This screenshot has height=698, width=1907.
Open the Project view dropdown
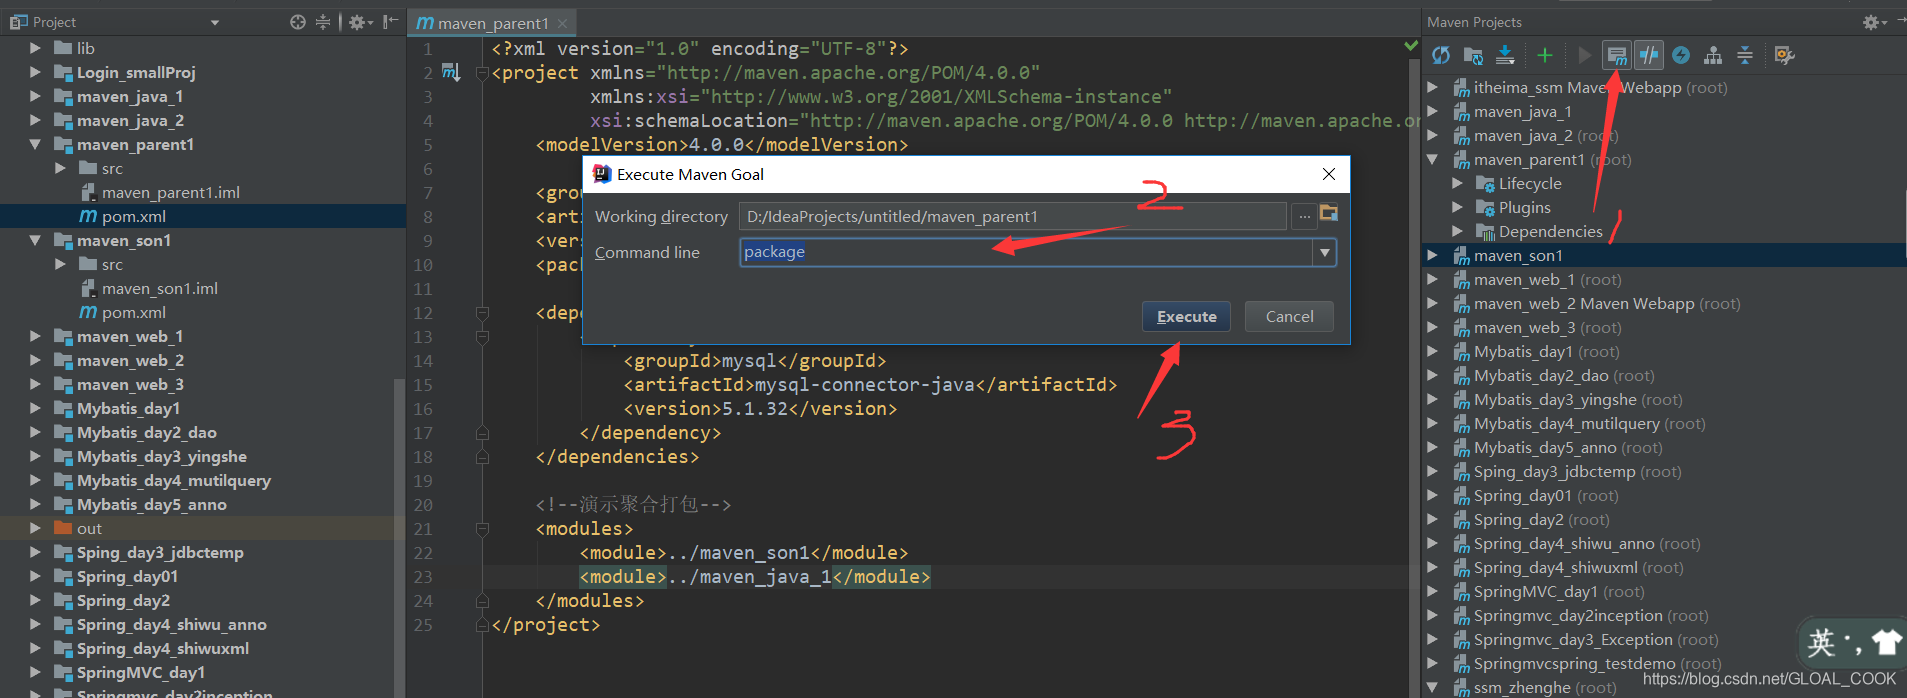tap(215, 22)
